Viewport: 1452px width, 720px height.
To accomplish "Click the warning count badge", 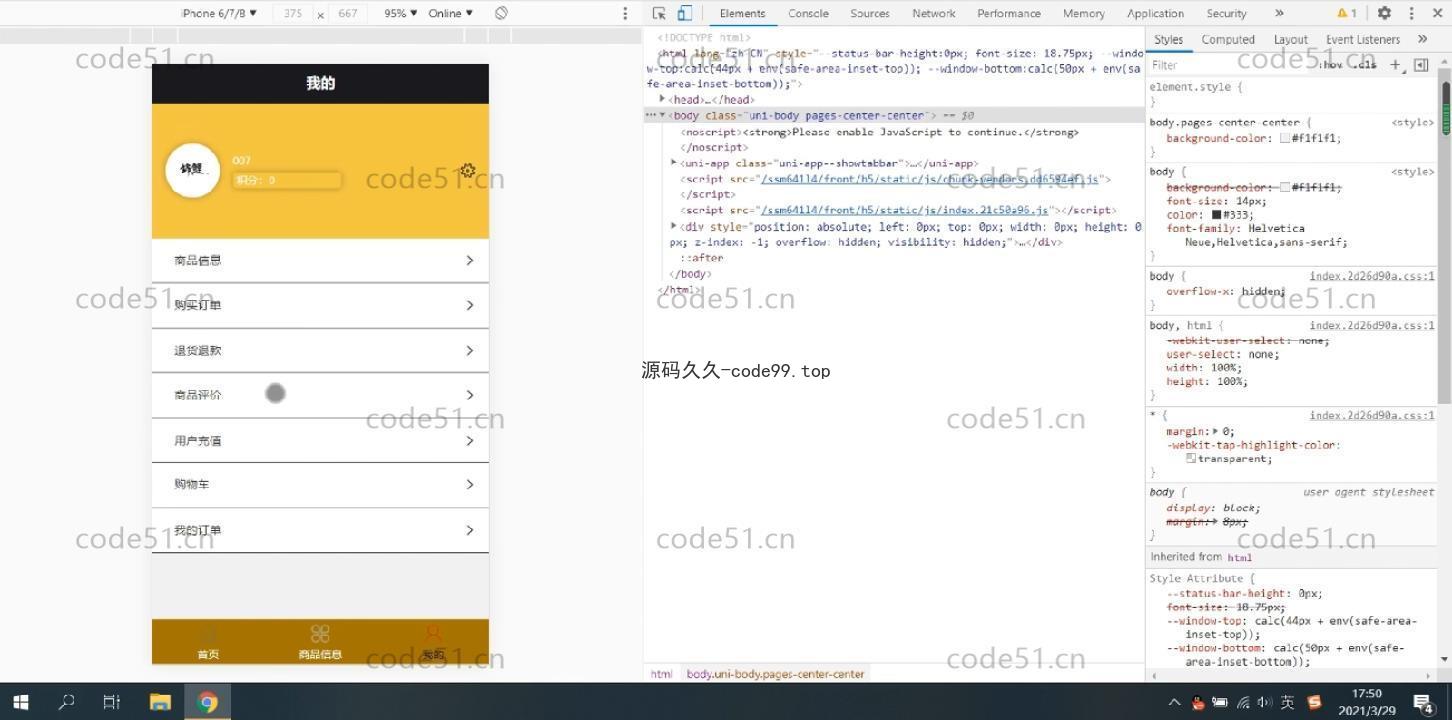I will [x=1347, y=13].
